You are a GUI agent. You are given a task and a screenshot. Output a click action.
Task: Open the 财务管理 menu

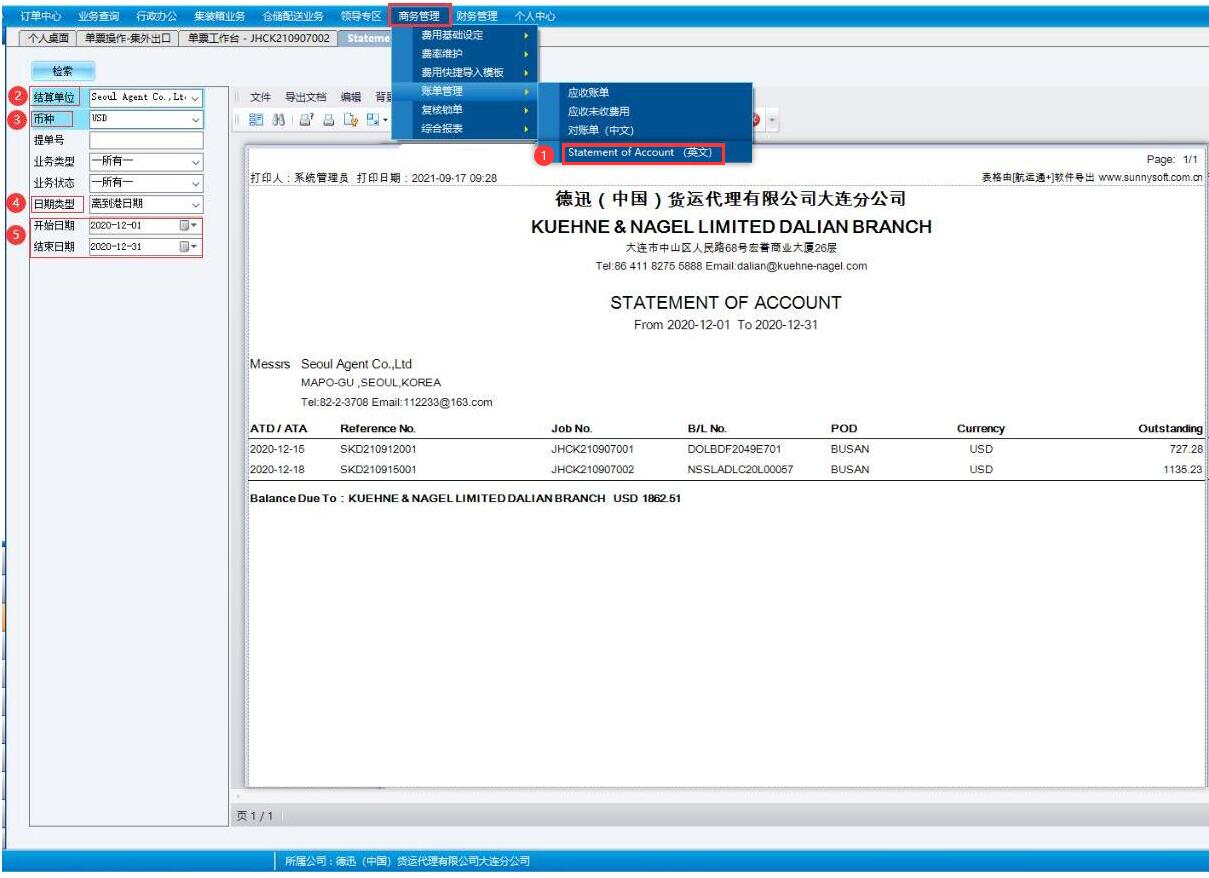[x=476, y=16]
